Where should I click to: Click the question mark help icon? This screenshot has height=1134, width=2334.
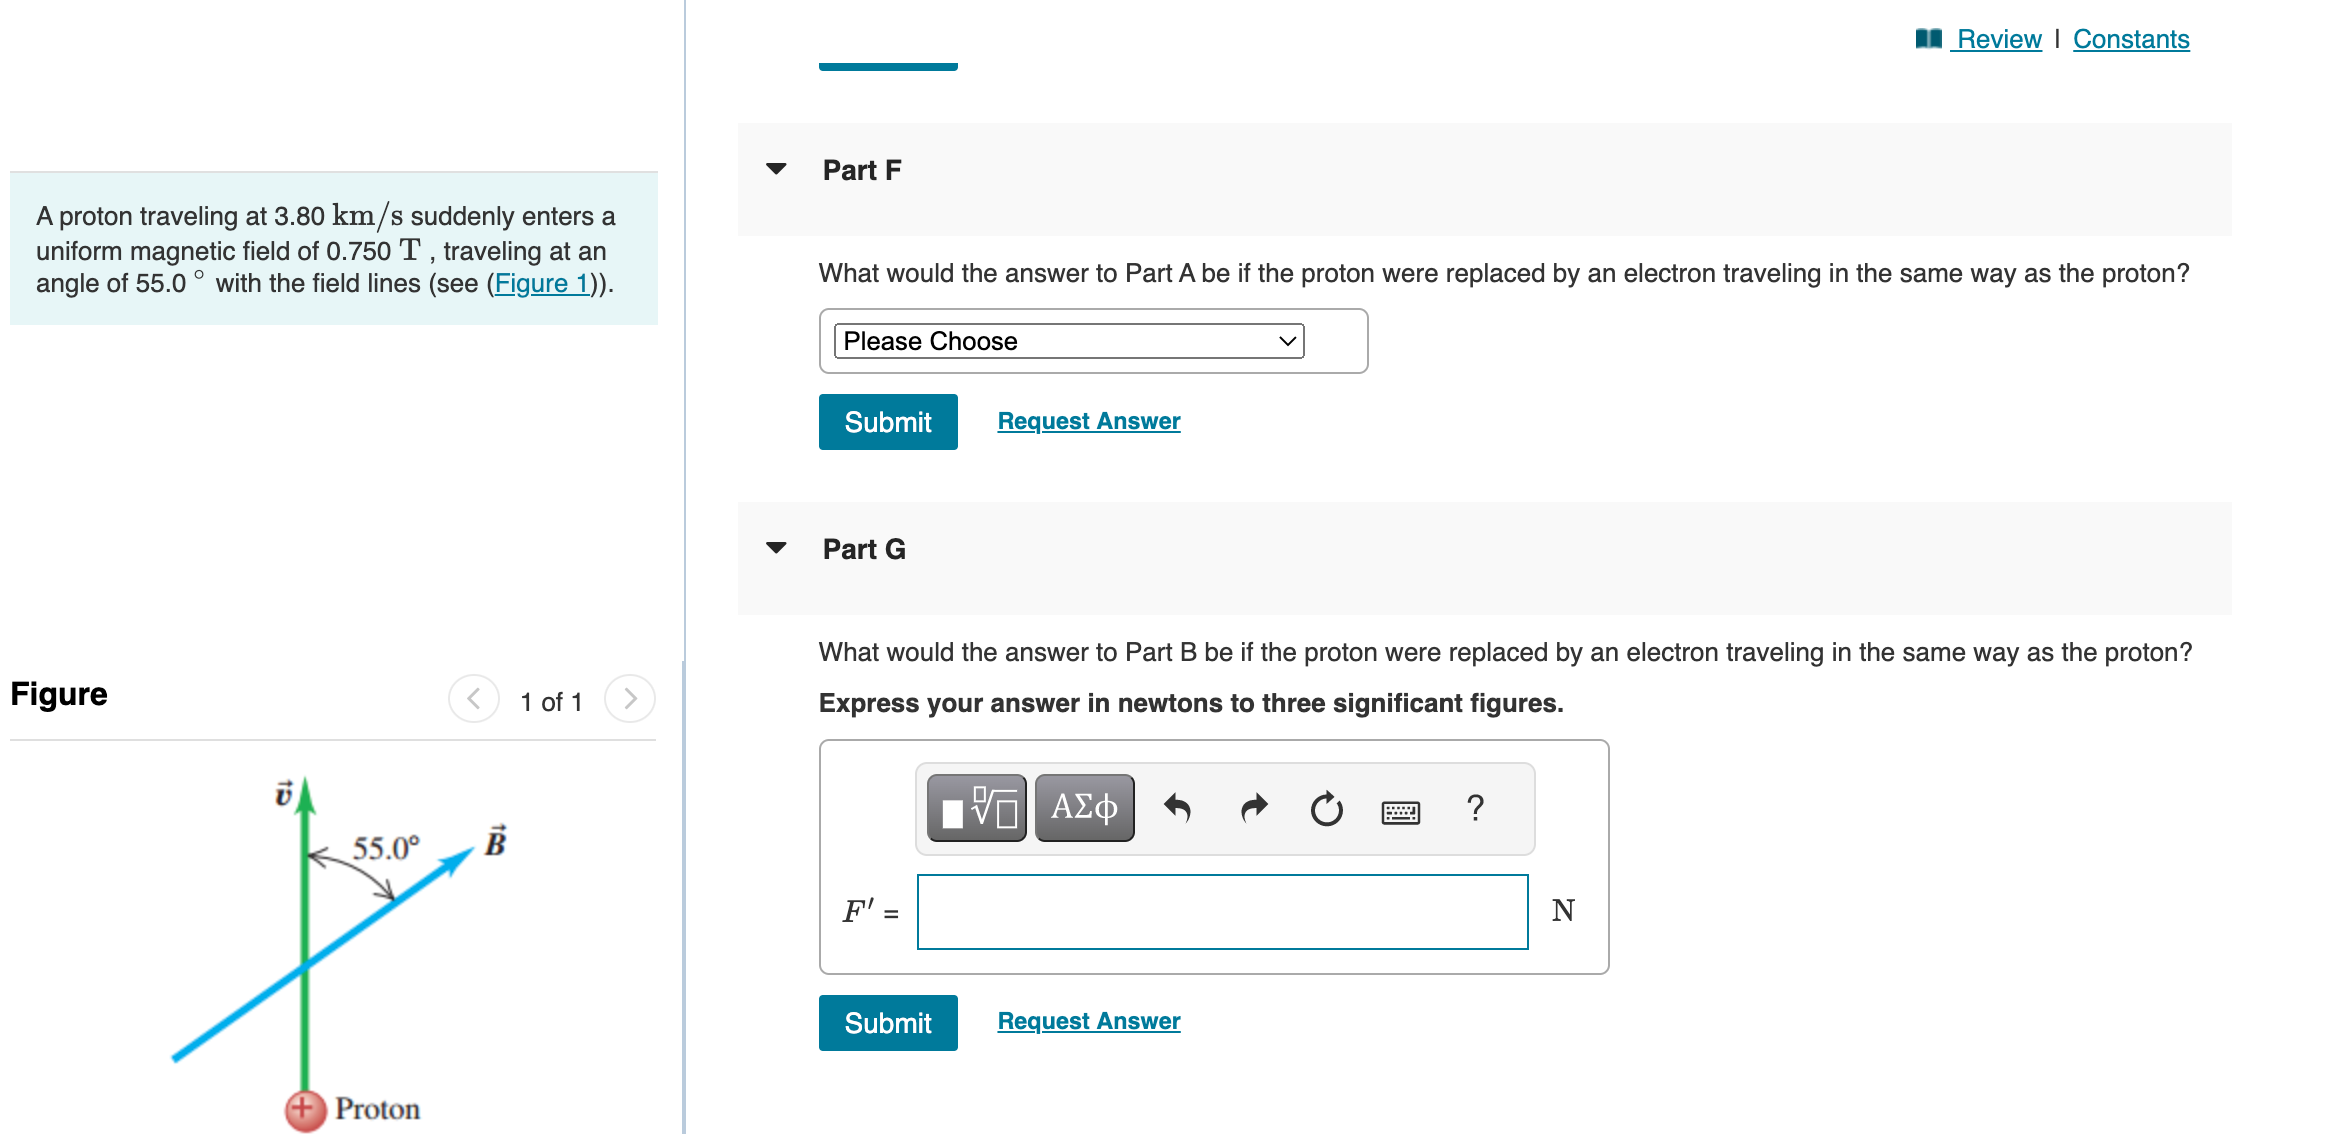(x=1475, y=808)
